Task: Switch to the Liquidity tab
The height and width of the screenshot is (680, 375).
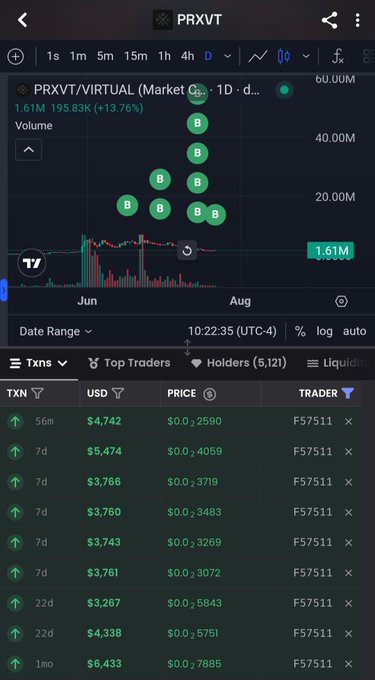Action: tap(336, 363)
